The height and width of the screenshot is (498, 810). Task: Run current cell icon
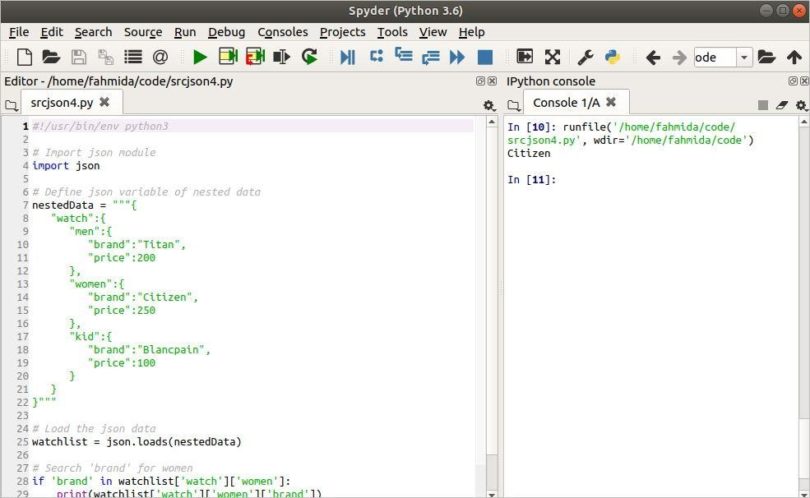[228, 56]
